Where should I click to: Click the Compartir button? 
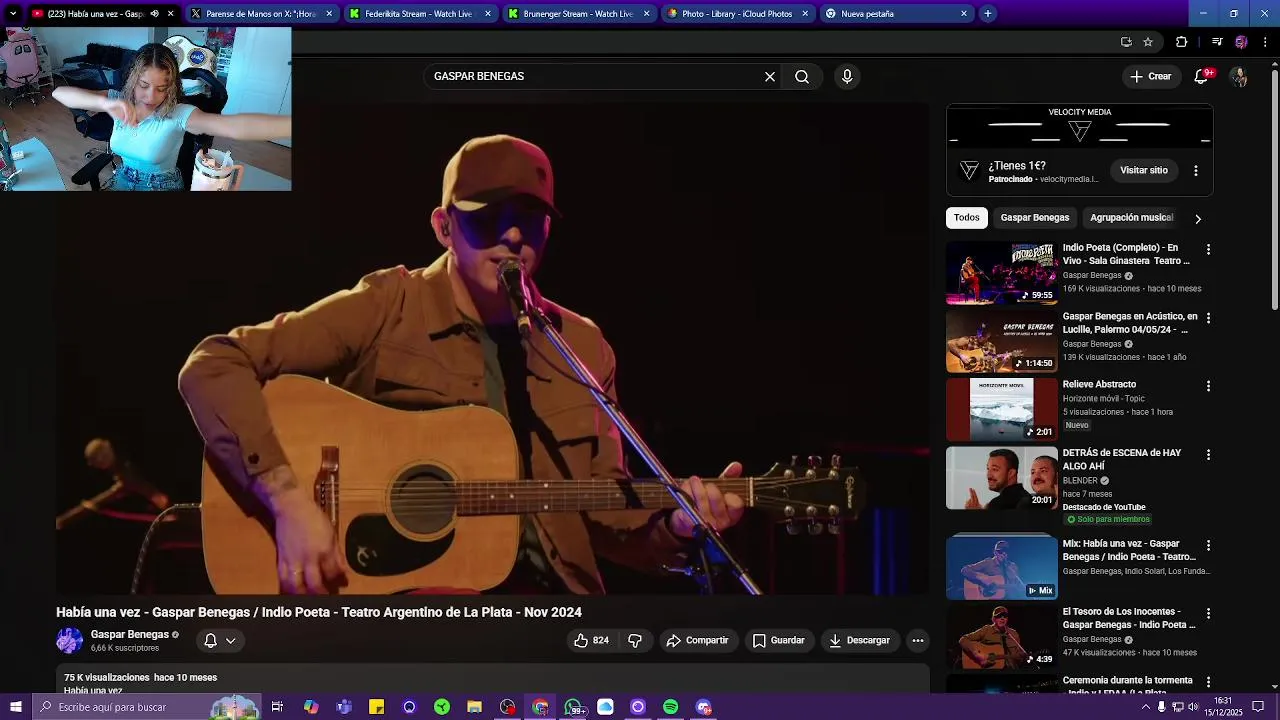point(697,640)
